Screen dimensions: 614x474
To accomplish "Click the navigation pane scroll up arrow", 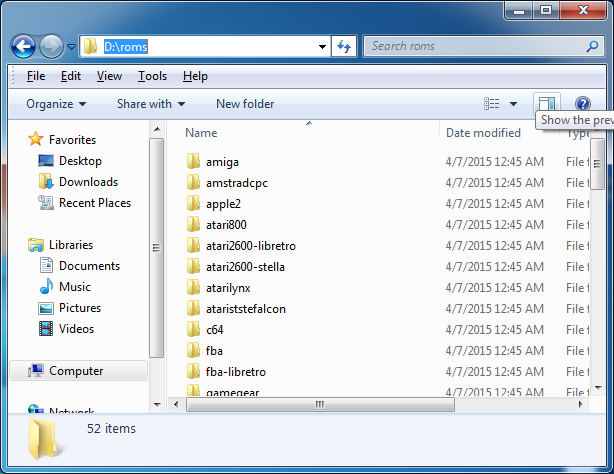I will tap(157, 129).
